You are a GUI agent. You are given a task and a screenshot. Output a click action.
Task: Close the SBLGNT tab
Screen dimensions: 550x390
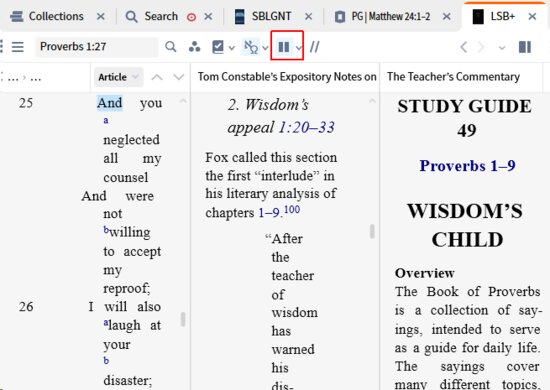pos(308,16)
